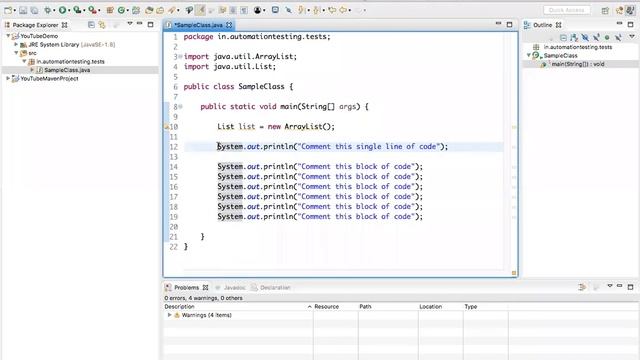The height and width of the screenshot is (360, 640).
Task: Click the Open Task folder icon
Action: point(160,10)
